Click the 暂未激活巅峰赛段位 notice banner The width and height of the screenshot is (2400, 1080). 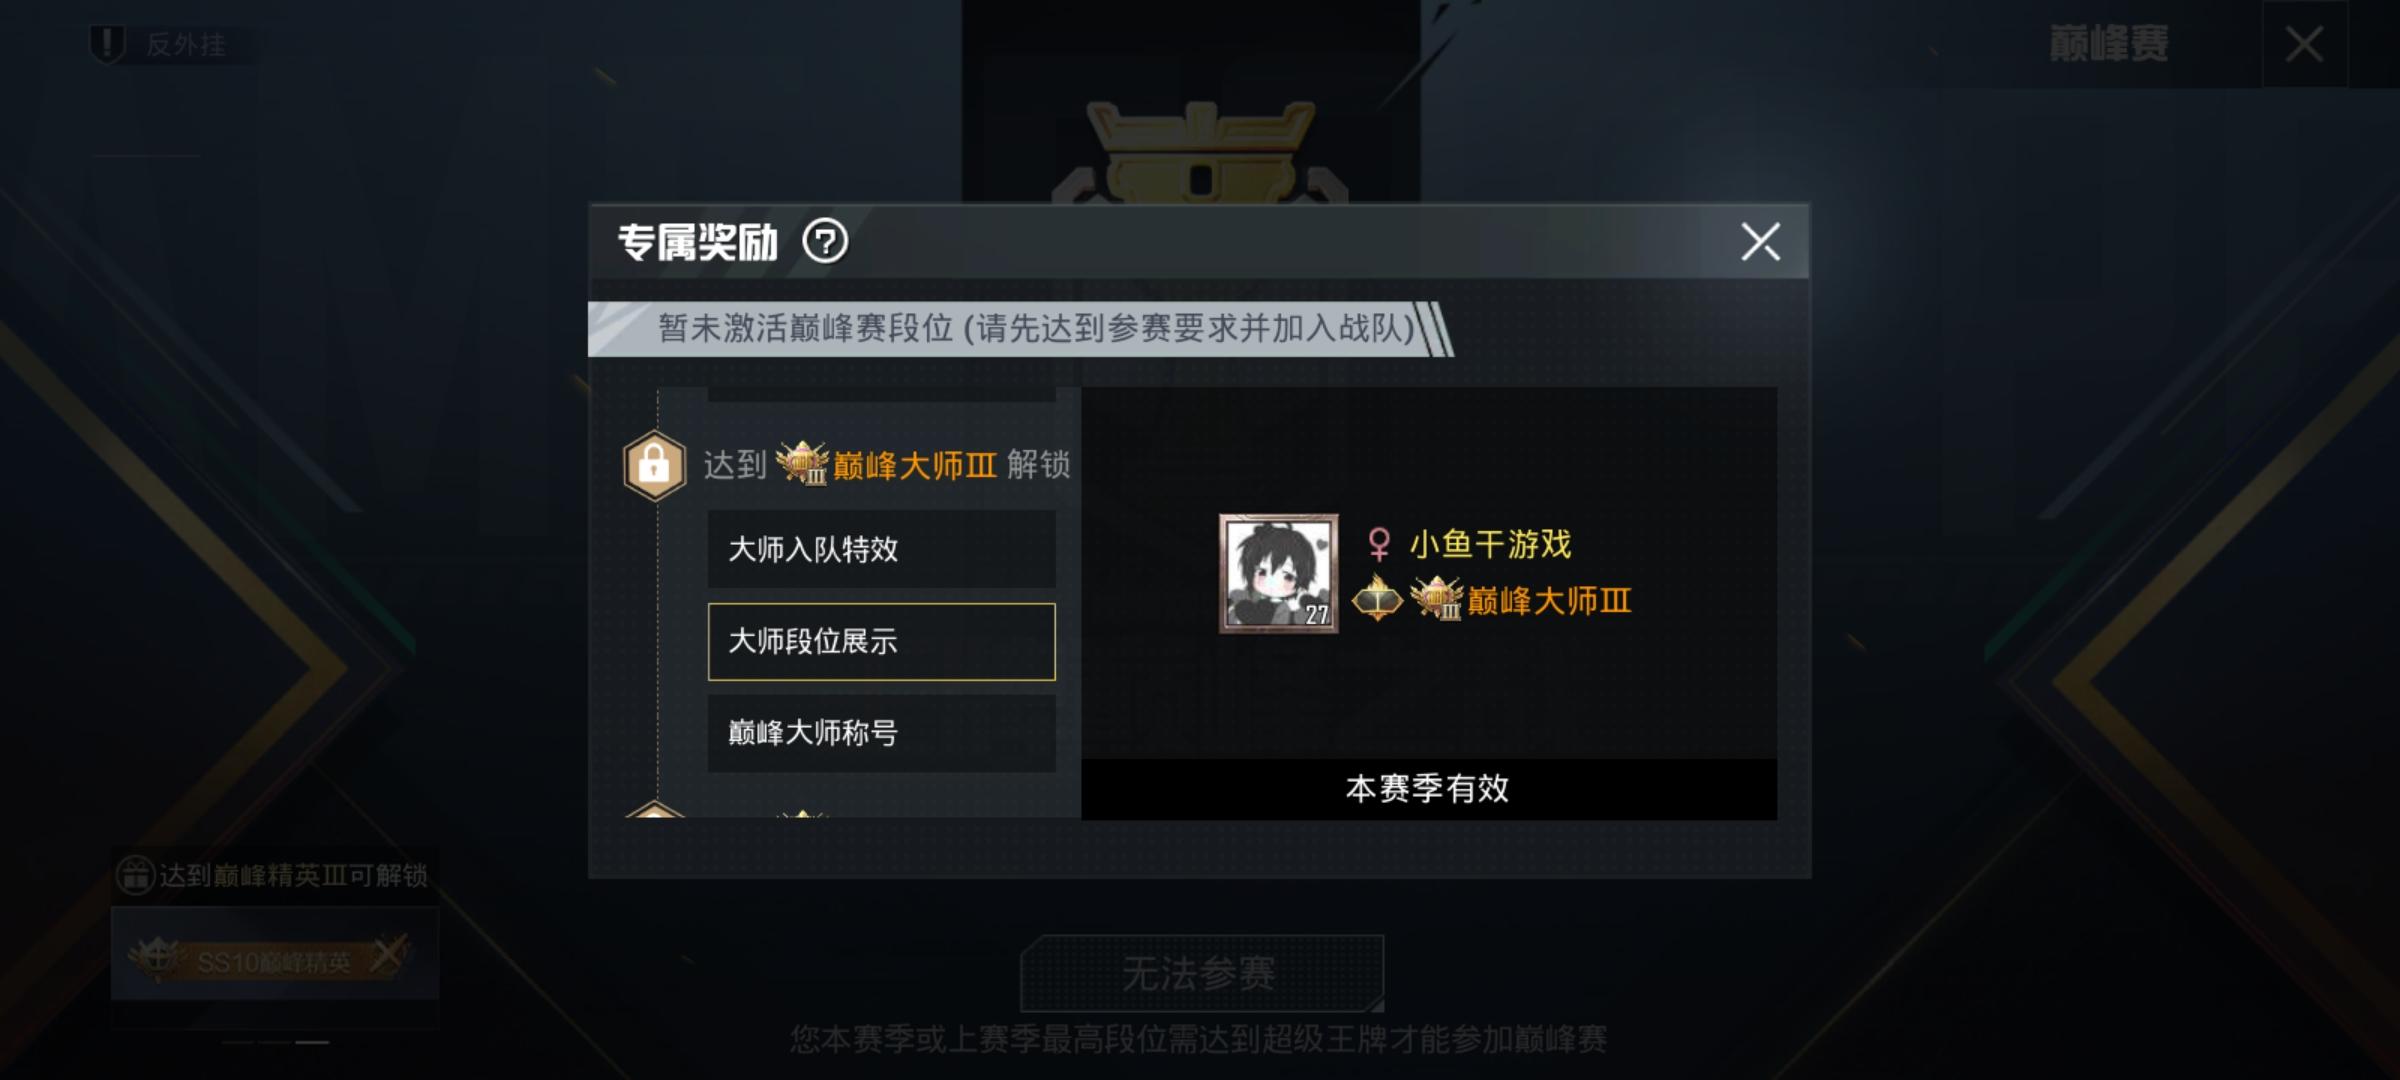pyautogui.click(x=1020, y=329)
